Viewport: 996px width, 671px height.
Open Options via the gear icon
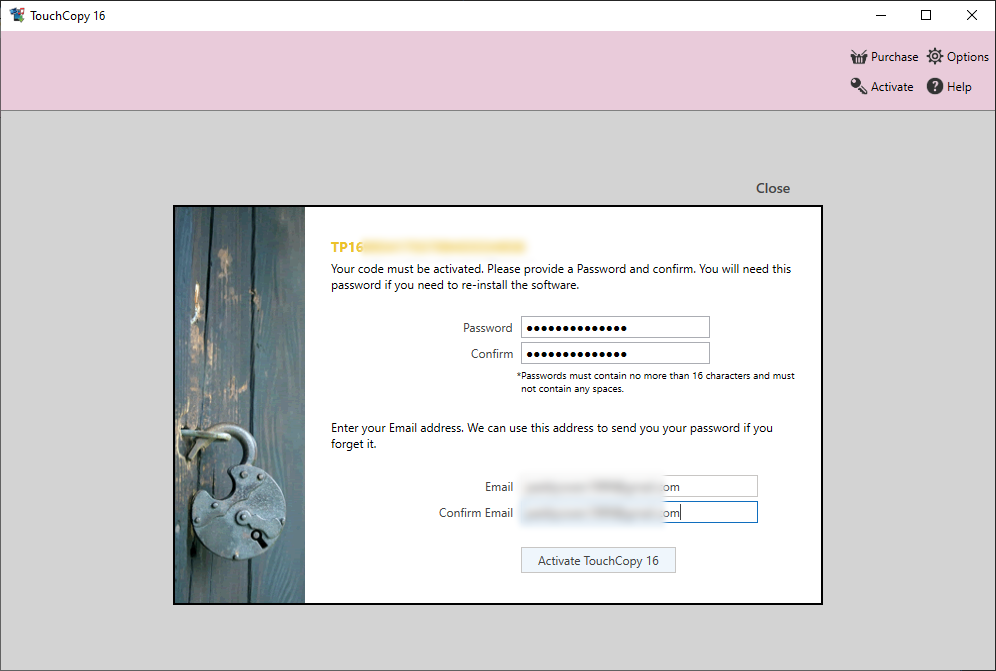pyautogui.click(x=934, y=57)
